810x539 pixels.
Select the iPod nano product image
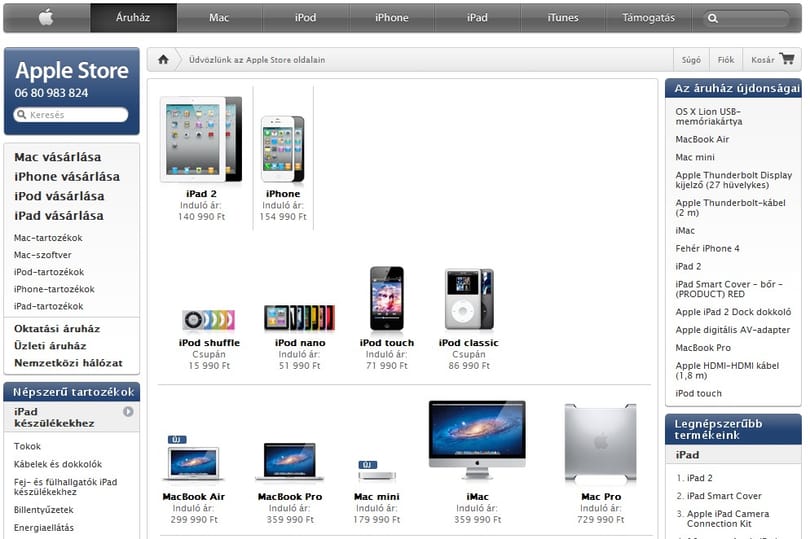300,317
